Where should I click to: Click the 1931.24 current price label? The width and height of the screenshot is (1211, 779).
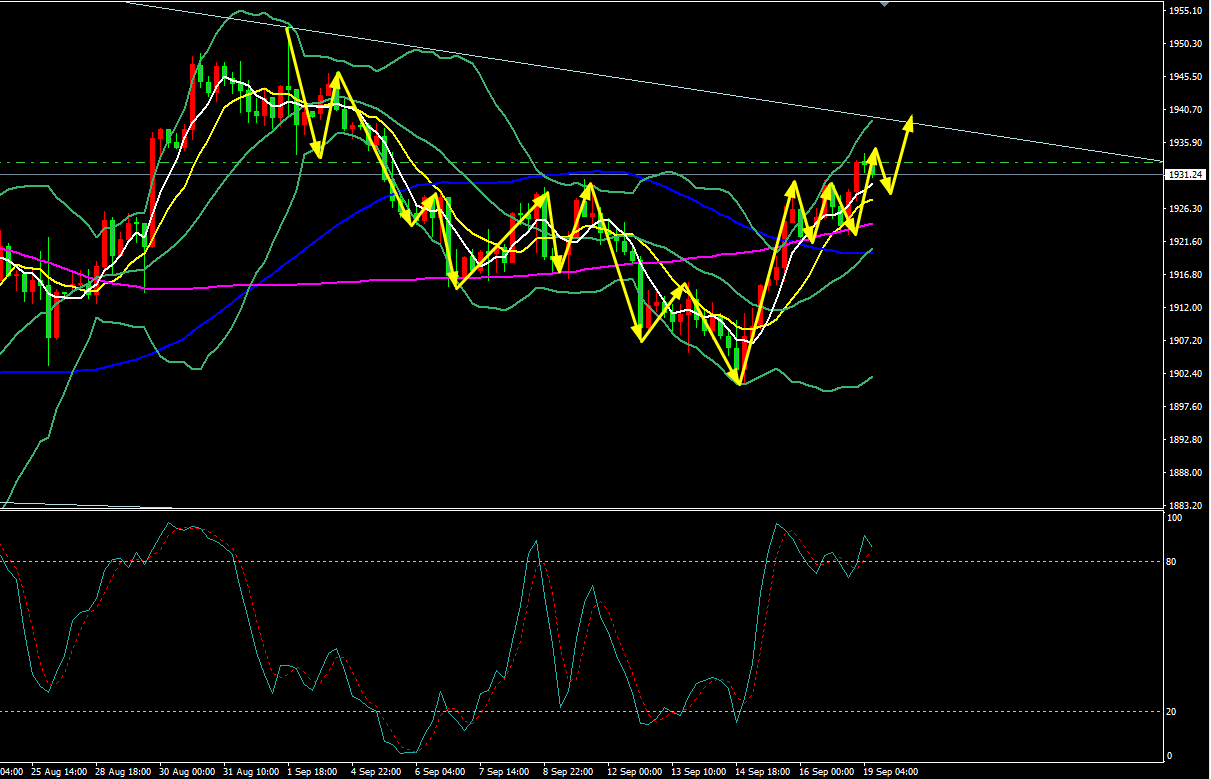1184,175
